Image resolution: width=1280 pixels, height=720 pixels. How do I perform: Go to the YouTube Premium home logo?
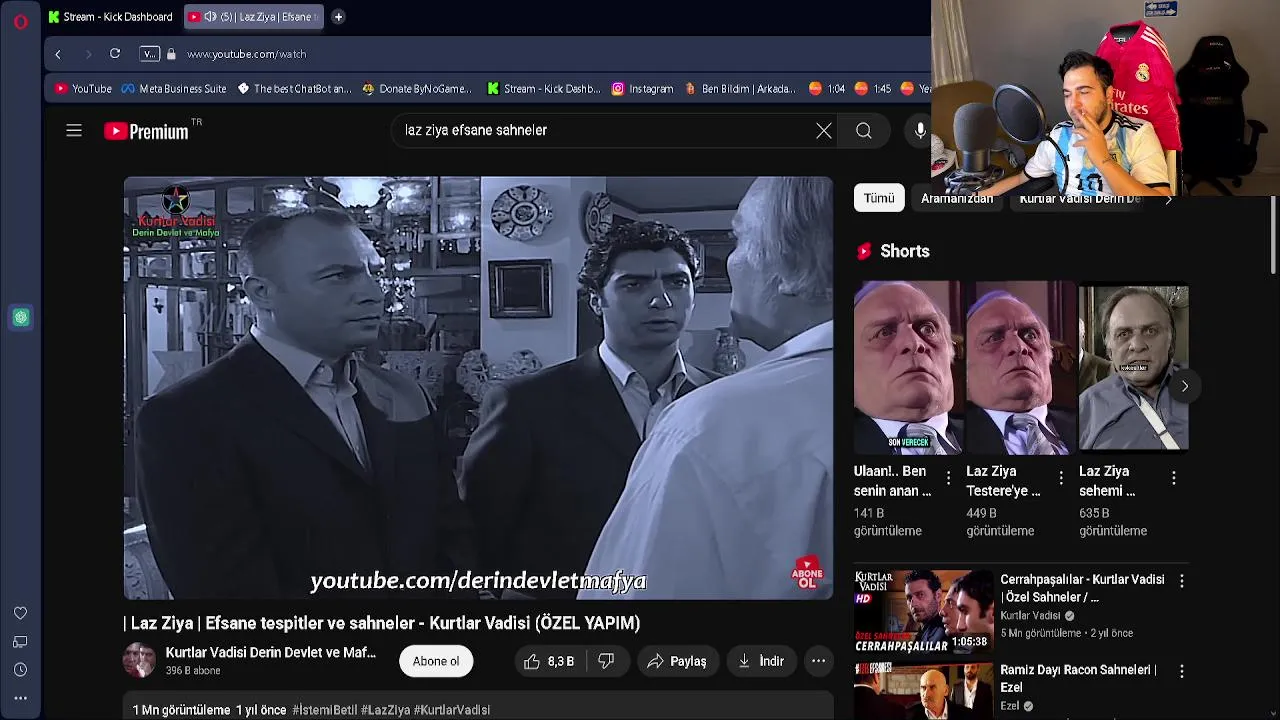146,131
